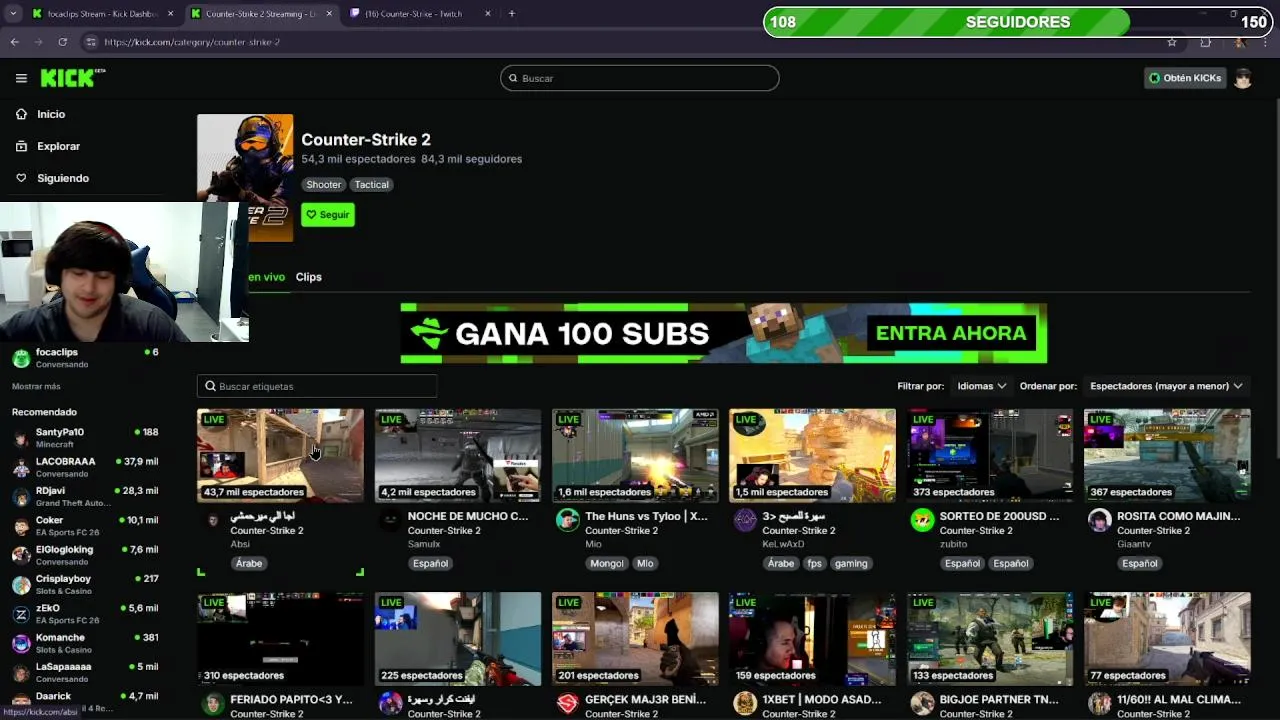Viewport: 1280px width, 720px height.
Task: Click Español tag under NOCHE DE MUCHO stream
Action: tap(431, 563)
